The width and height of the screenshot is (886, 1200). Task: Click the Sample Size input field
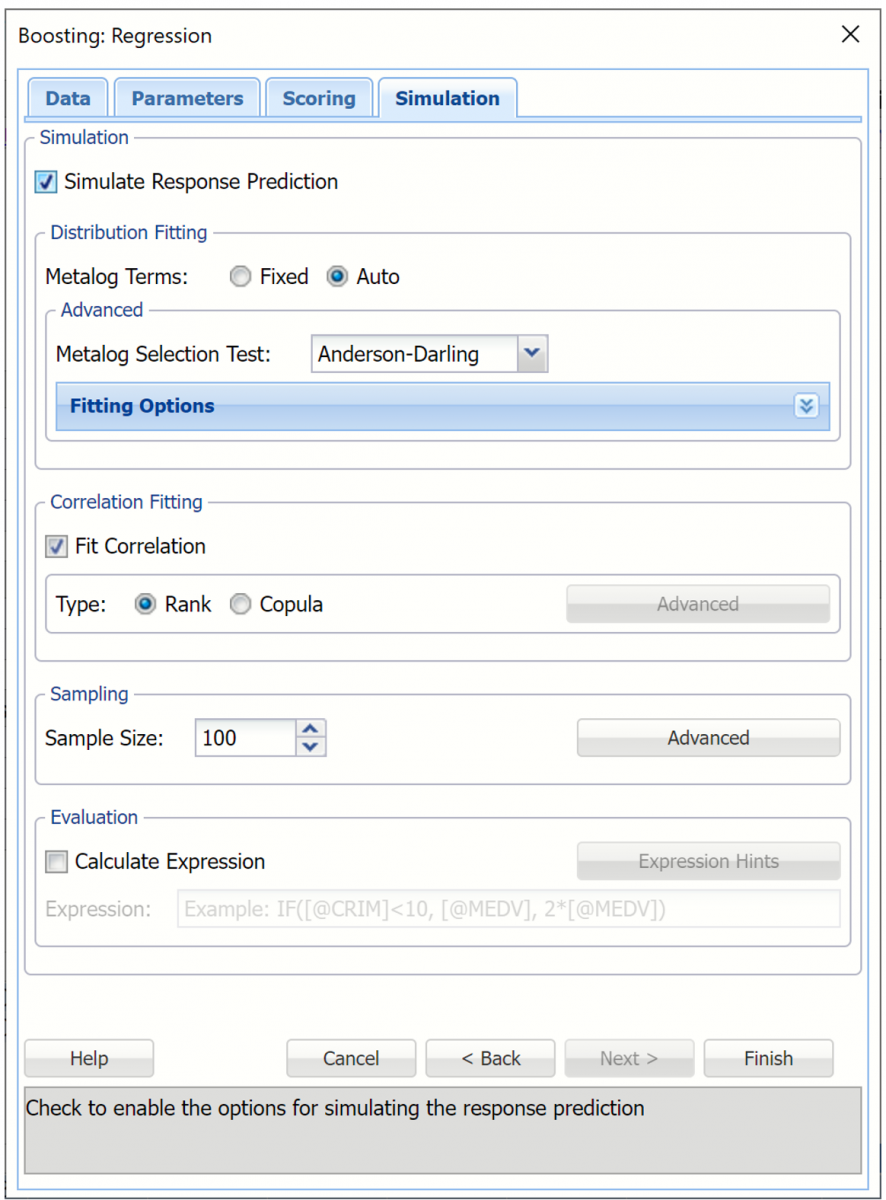pyautogui.click(x=245, y=738)
